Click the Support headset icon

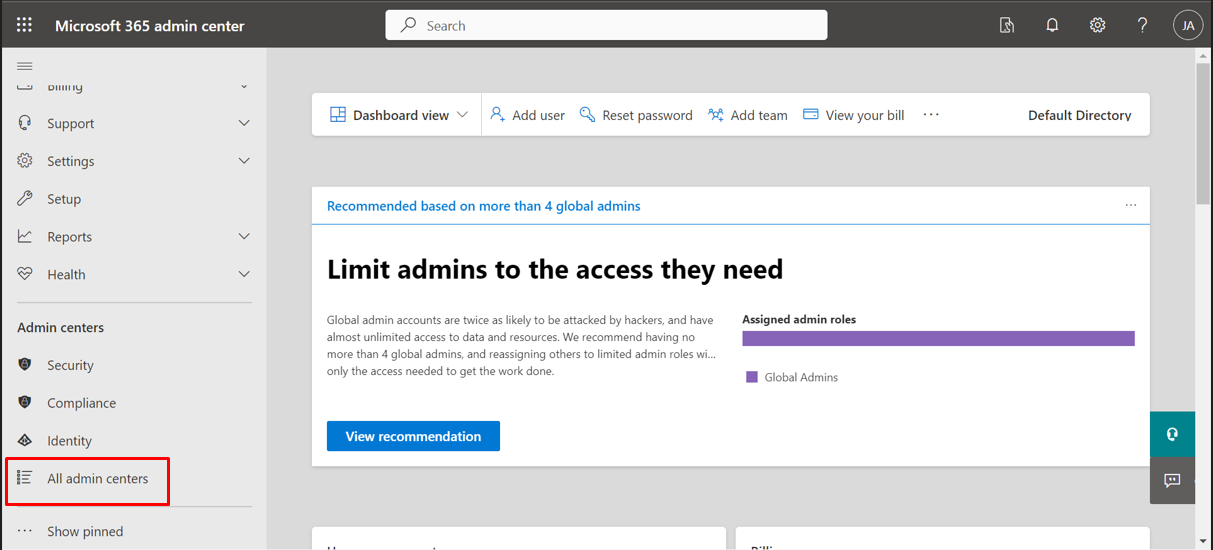[25, 123]
